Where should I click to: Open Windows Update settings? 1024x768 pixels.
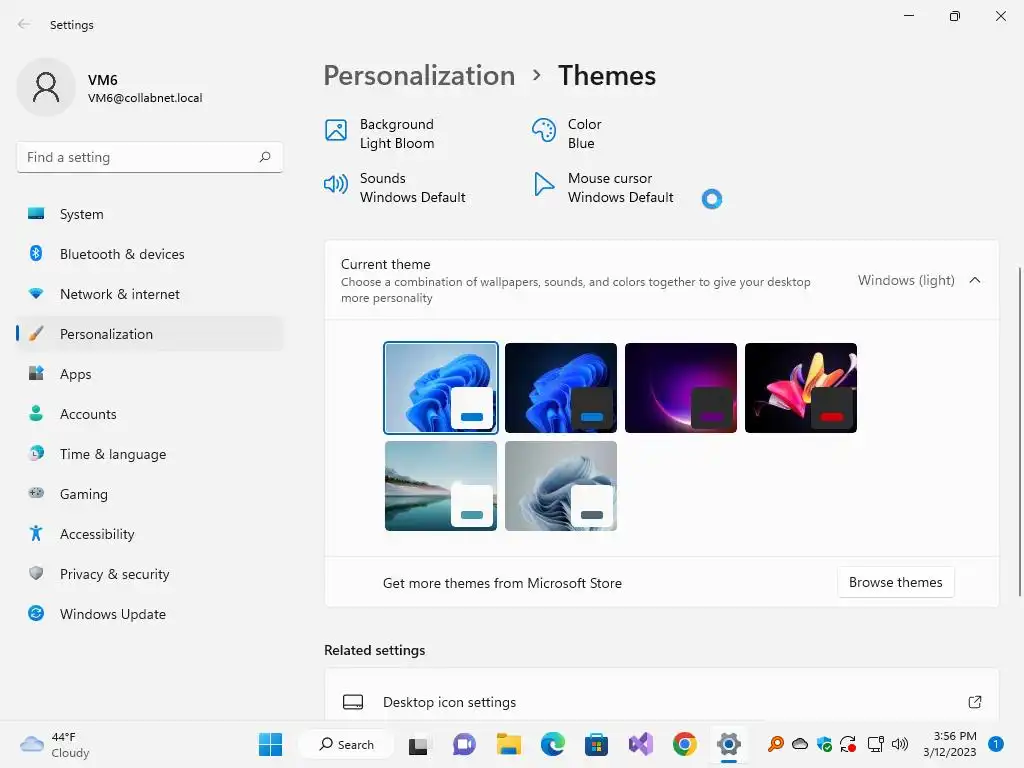[150, 614]
